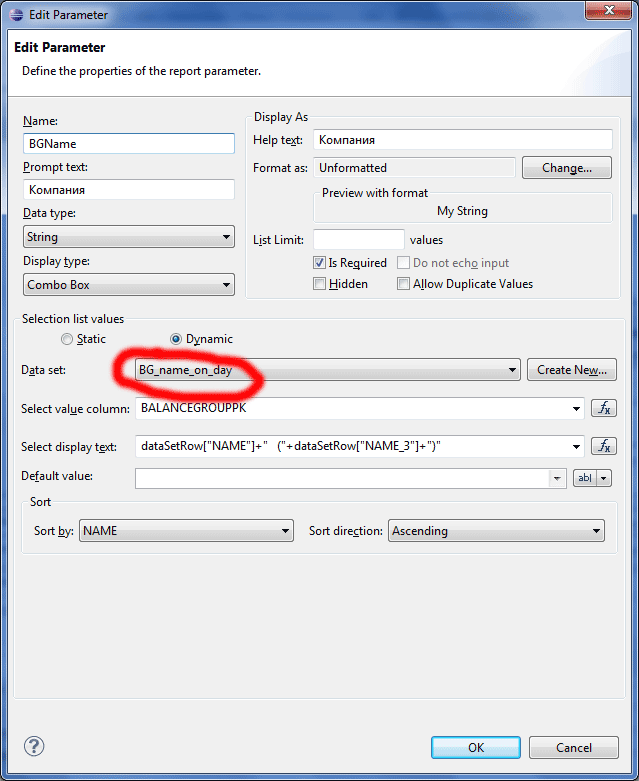
Task: Expand the Select value column dropdown arrow
Action: (576, 408)
